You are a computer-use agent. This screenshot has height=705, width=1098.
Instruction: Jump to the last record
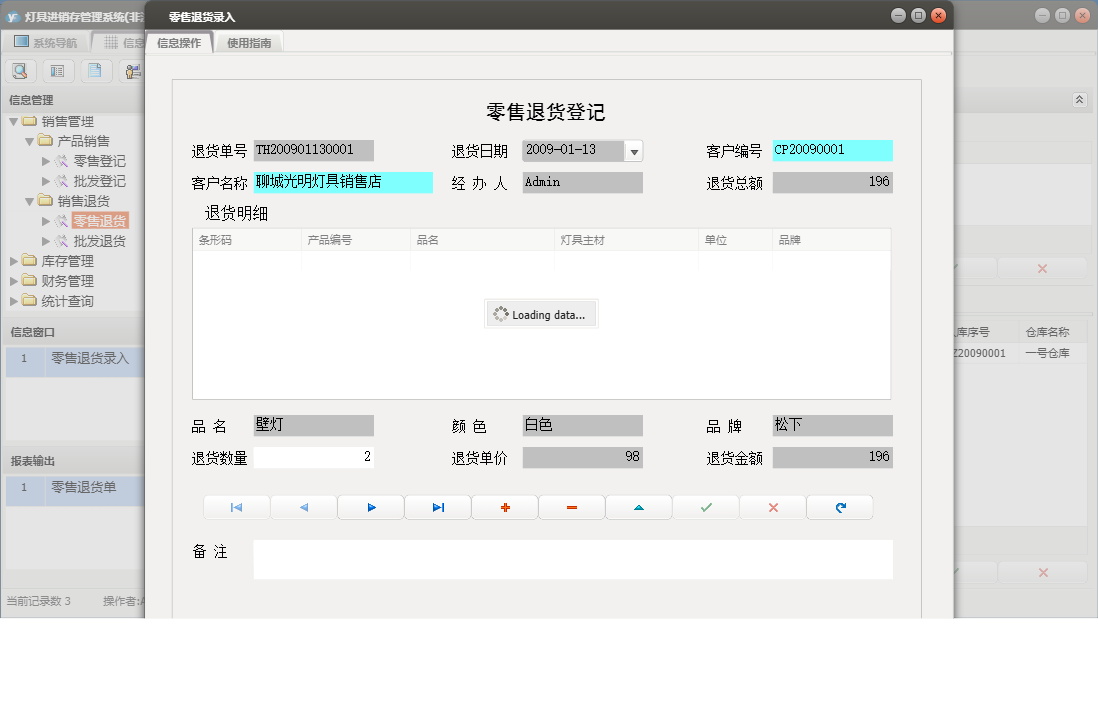tap(437, 507)
